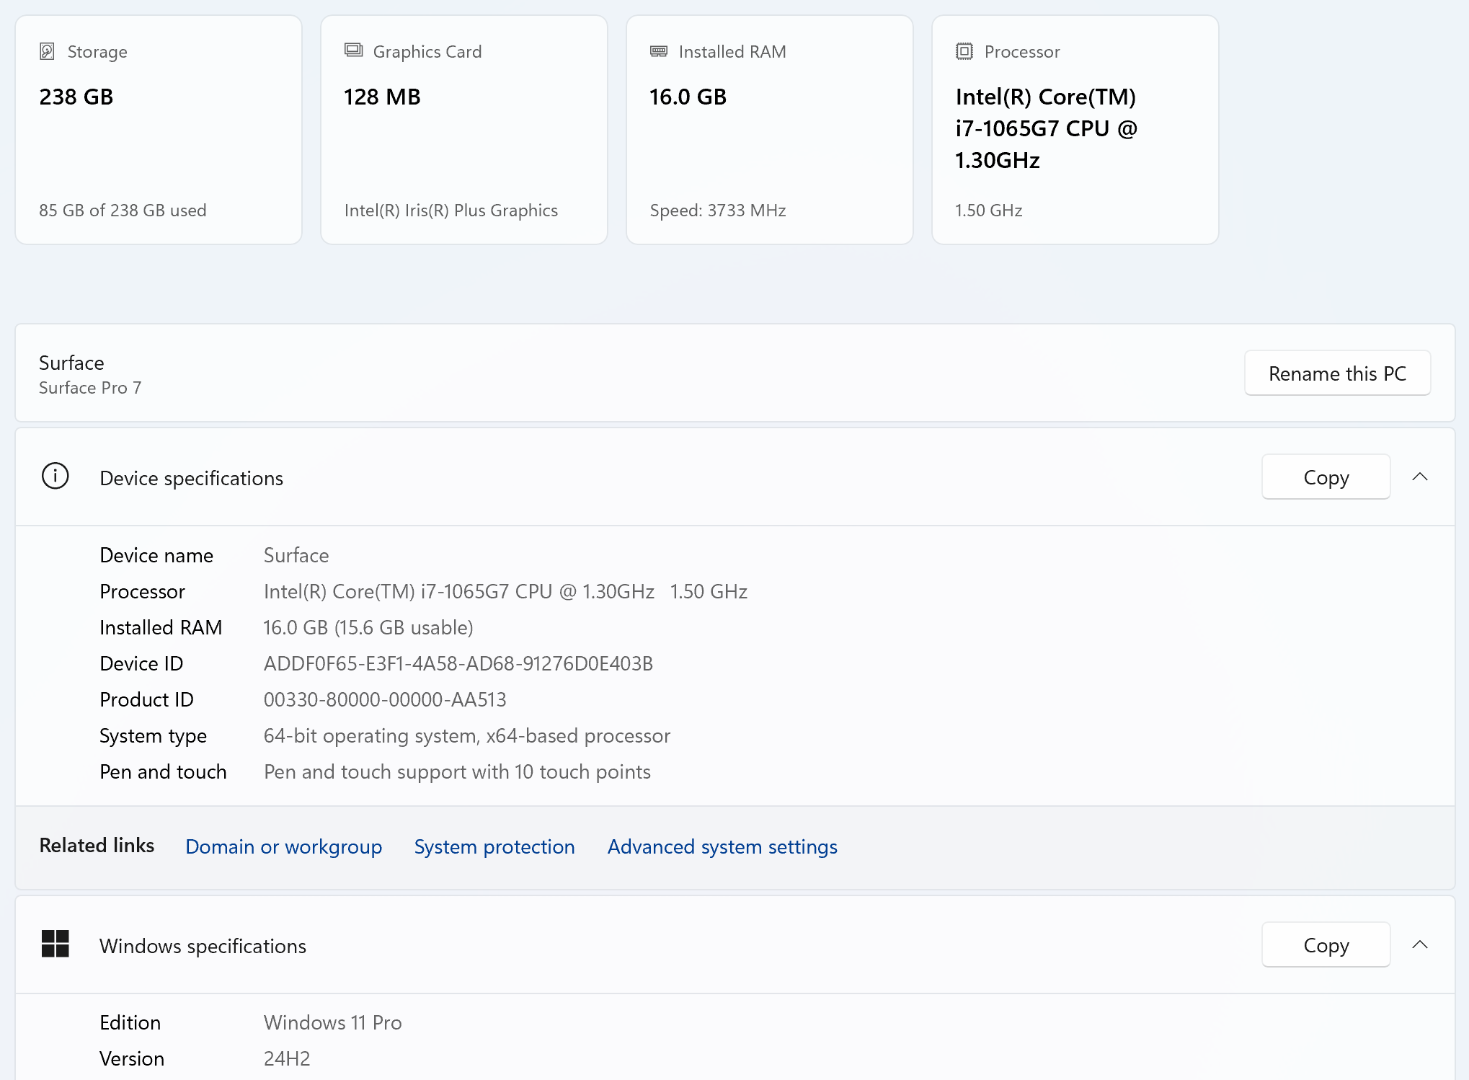
Task: Click the 'Surface Pro 7' model text
Action: point(90,388)
